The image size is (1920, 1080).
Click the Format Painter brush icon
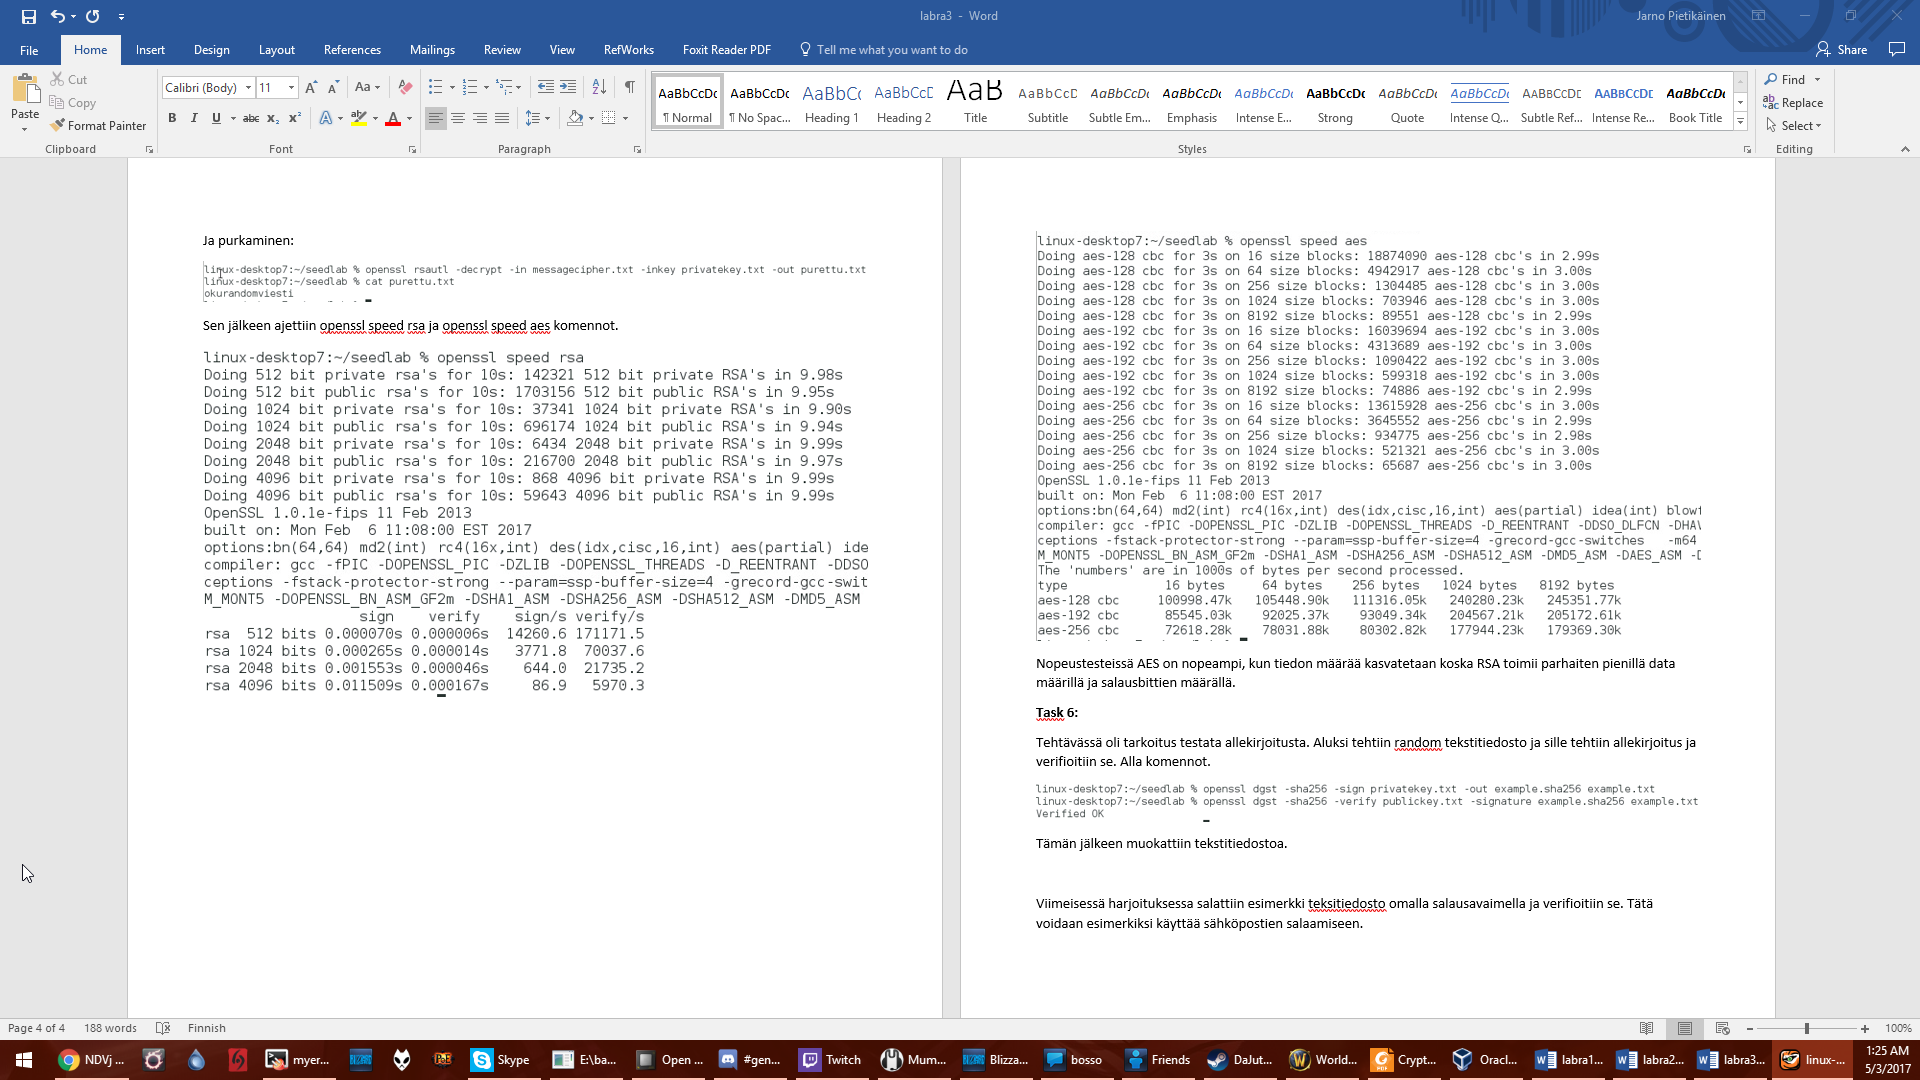coord(58,125)
